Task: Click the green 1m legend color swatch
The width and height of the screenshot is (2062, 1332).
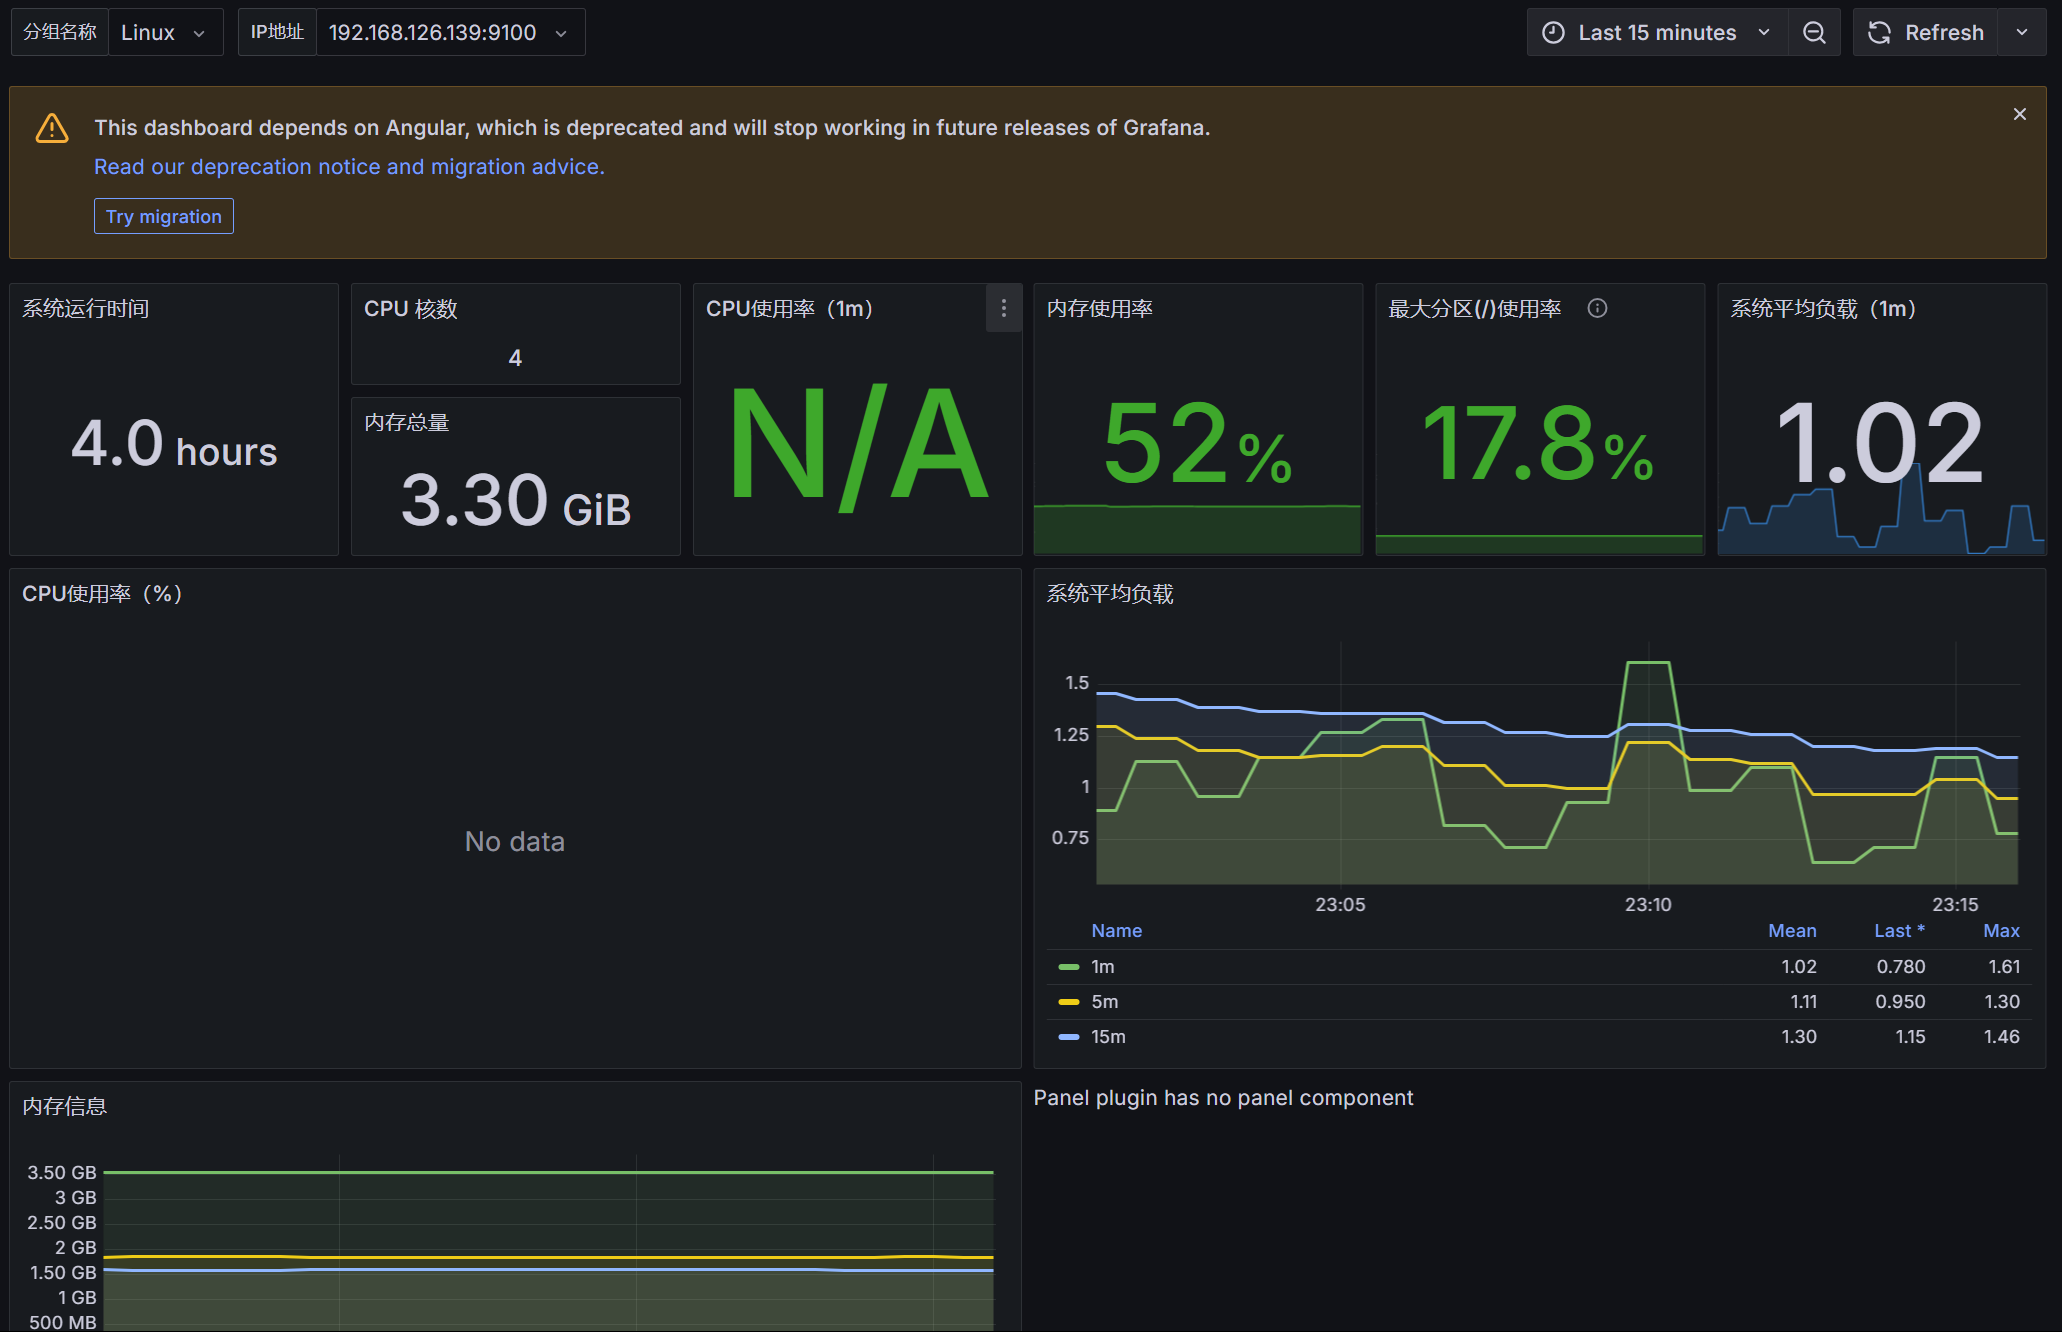Action: (1069, 967)
